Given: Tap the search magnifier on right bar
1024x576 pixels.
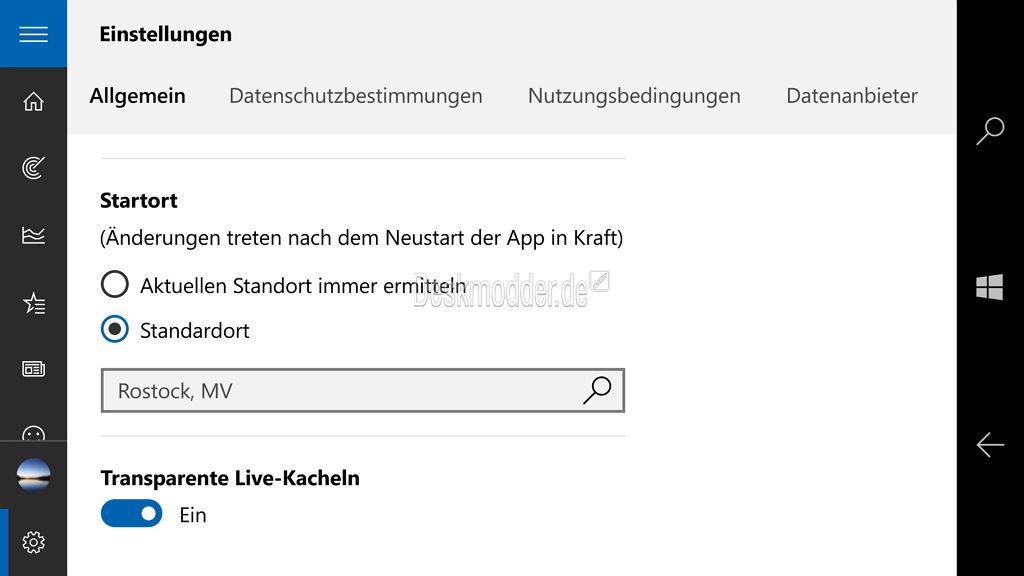Looking at the screenshot, I should pyautogui.click(x=990, y=131).
